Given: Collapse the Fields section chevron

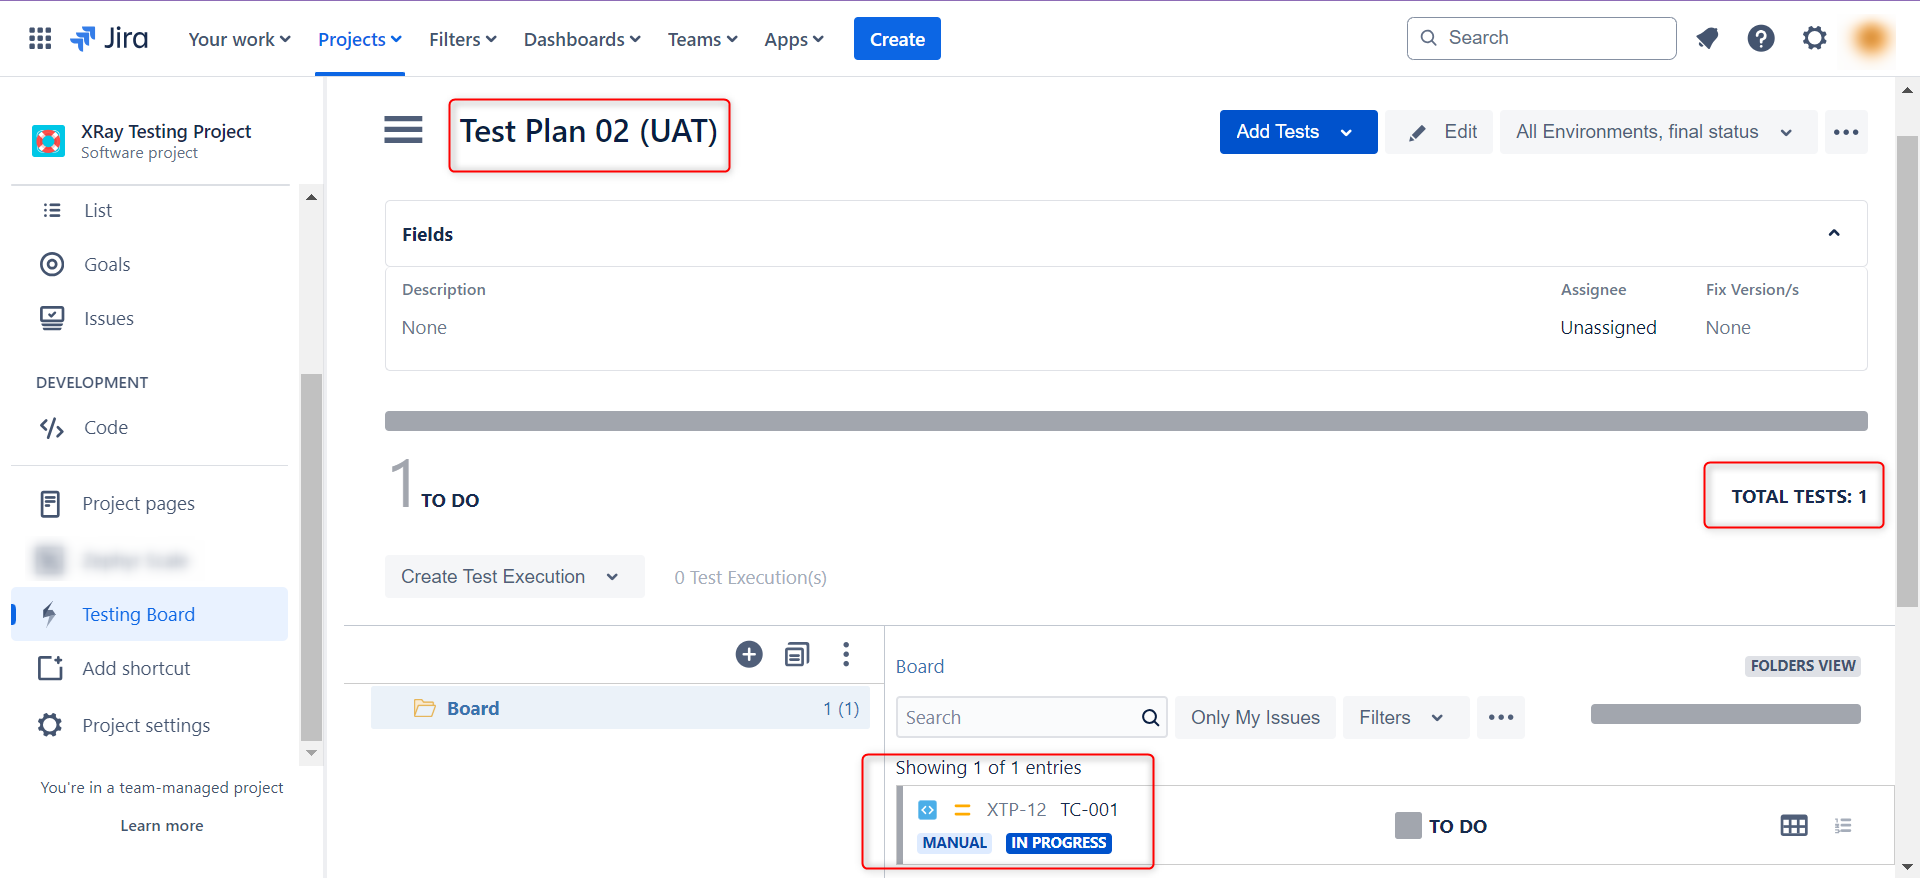Looking at the screenshot, I should click(1833, 233).
